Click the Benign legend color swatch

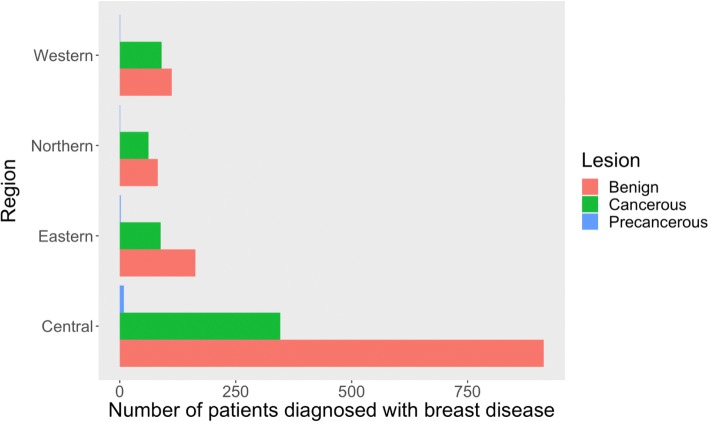click(x=590, y=186)
